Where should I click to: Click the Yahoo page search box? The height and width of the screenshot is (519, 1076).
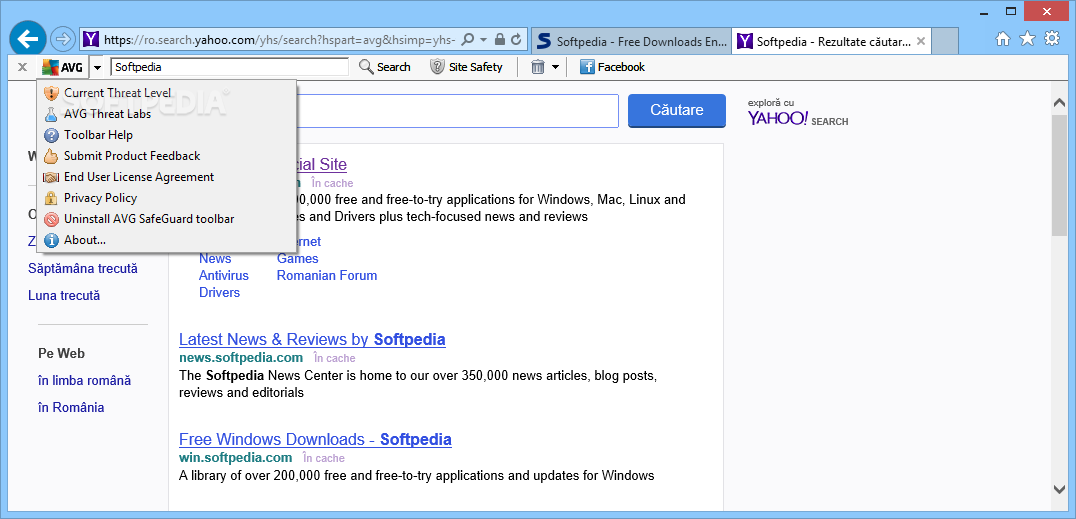(x=458, y=111)
